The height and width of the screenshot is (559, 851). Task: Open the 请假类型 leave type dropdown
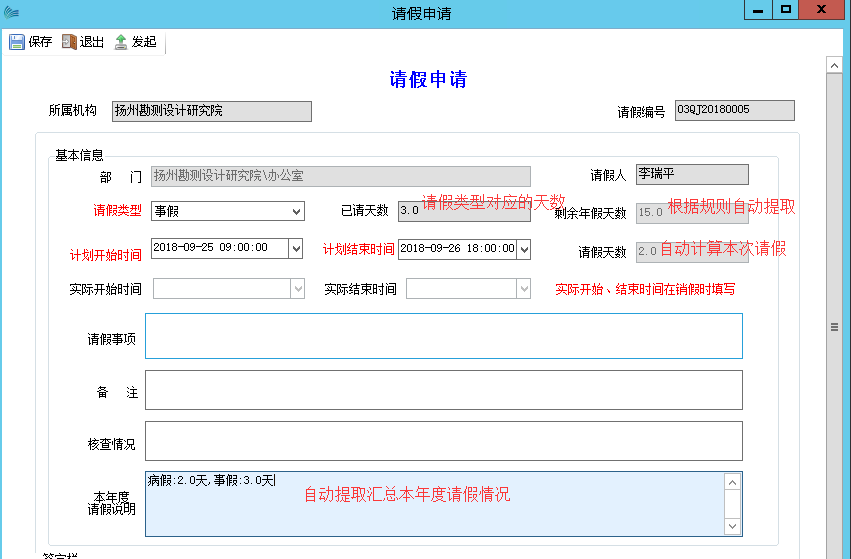click(296, 211)
